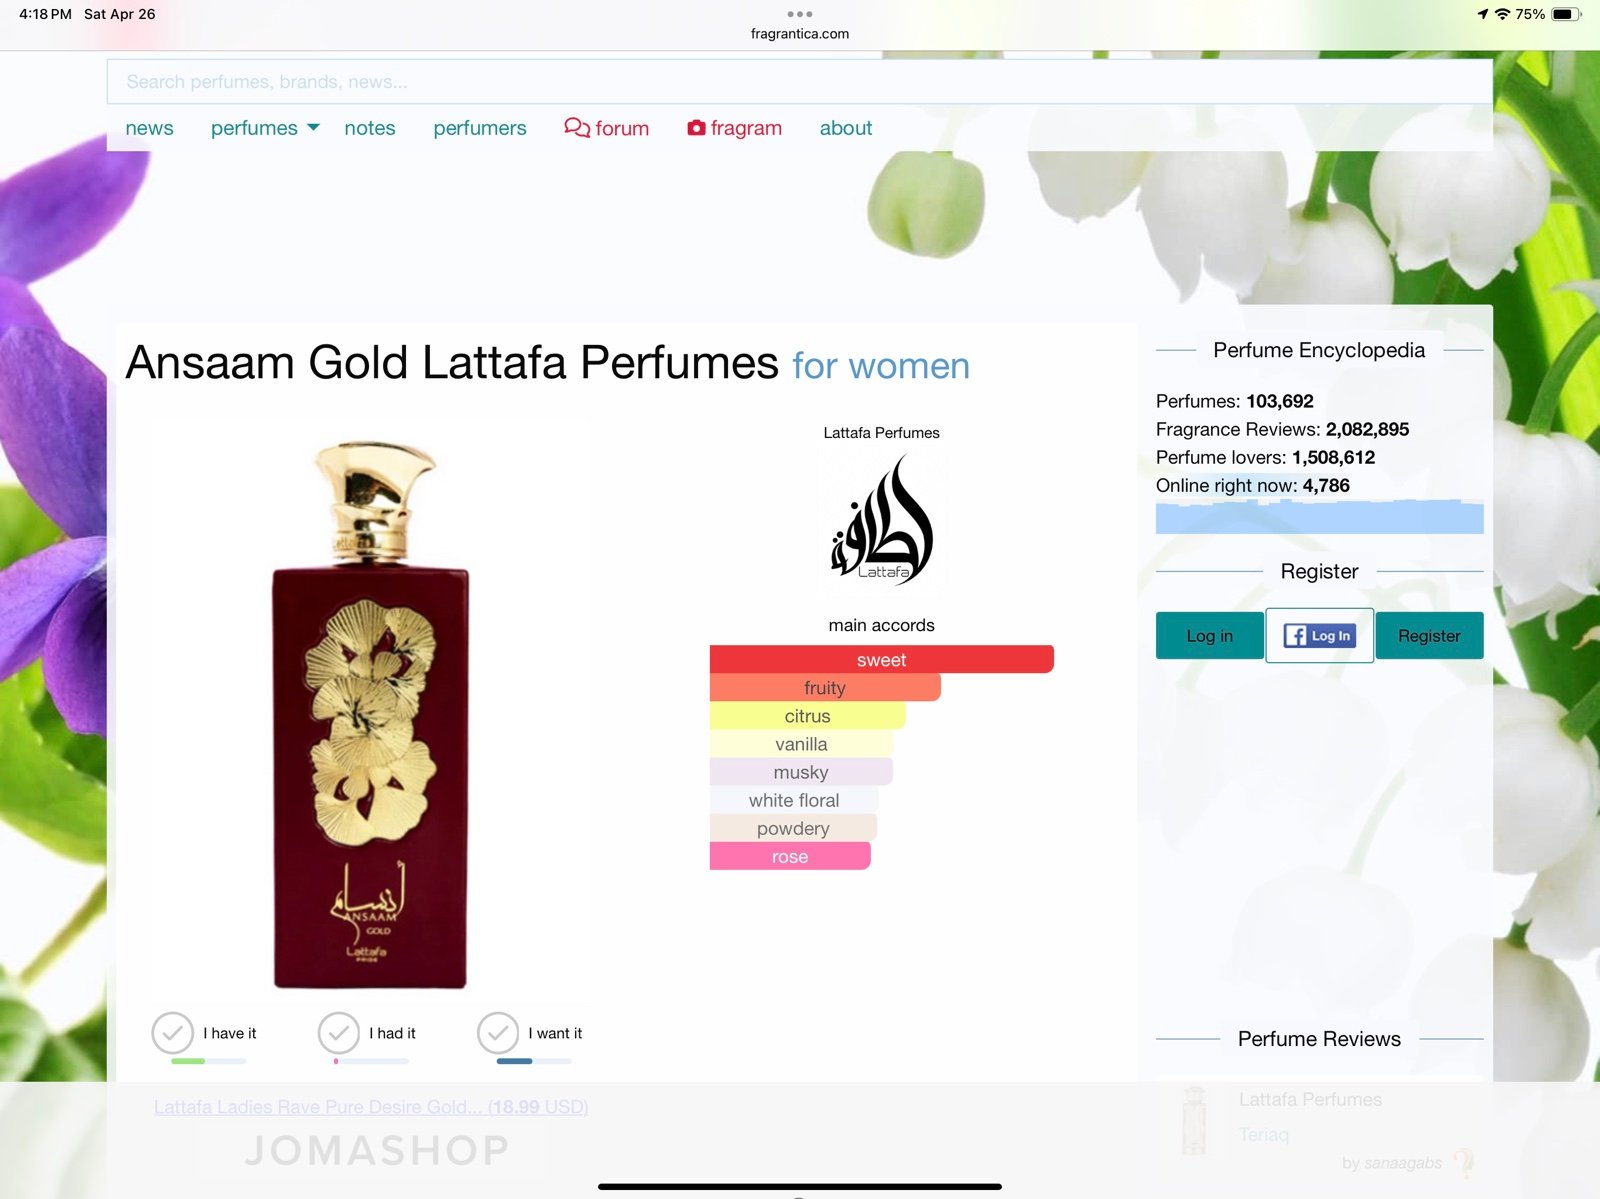The height and width of the screenshot is (1199, 1600).
Task: Open the notes menu item
Action: (x=370, y=128)
